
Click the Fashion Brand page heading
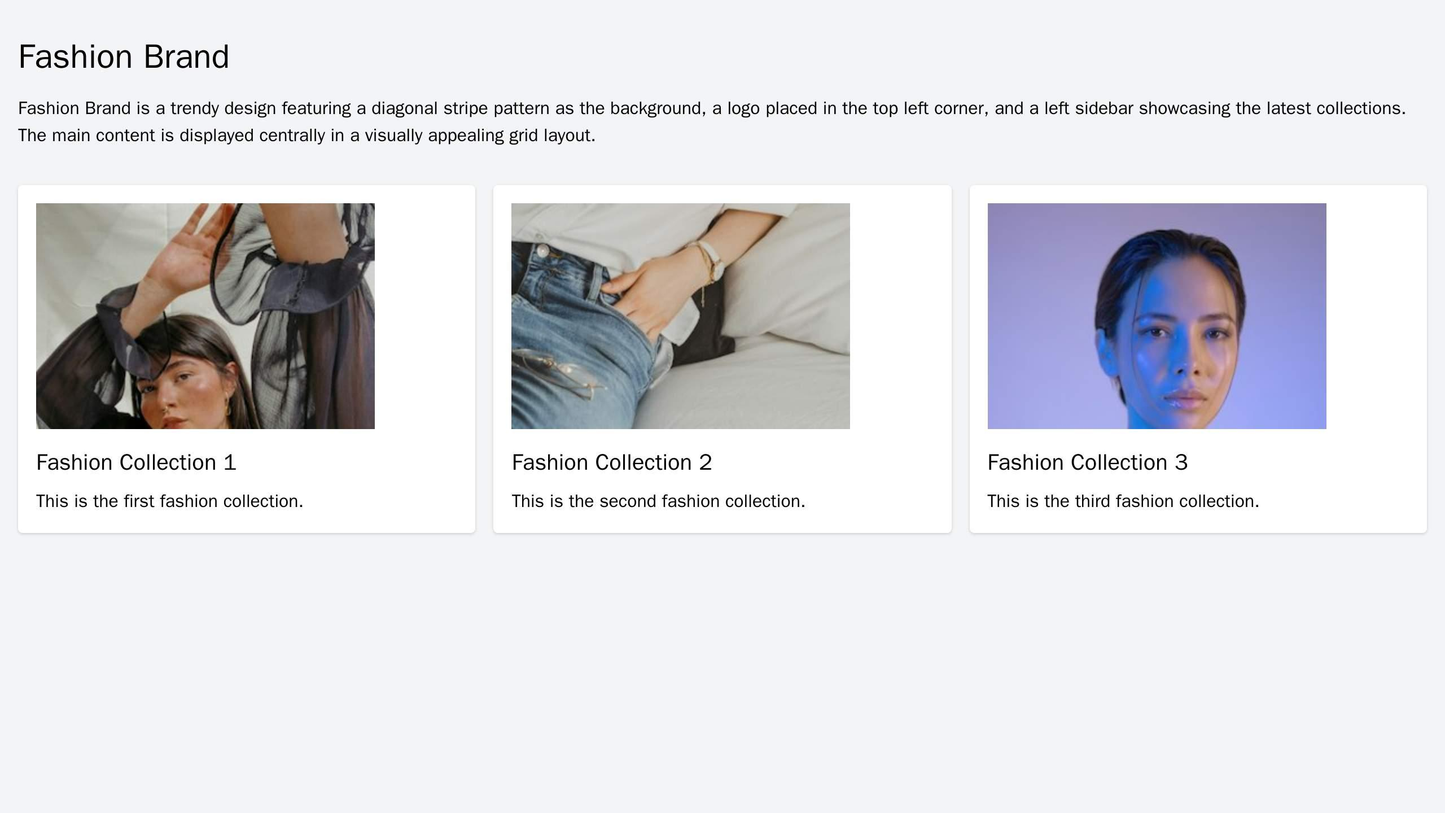tap(124, 57)
